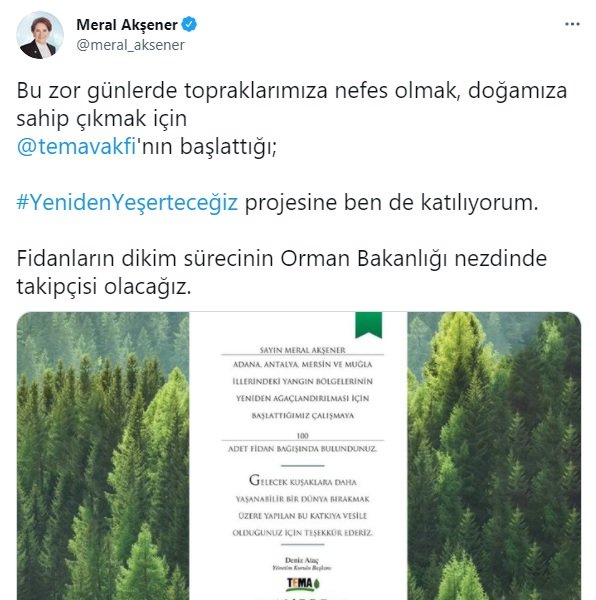
Task: Click the green ribbon on the certificate
Action: tap(368, 325)
